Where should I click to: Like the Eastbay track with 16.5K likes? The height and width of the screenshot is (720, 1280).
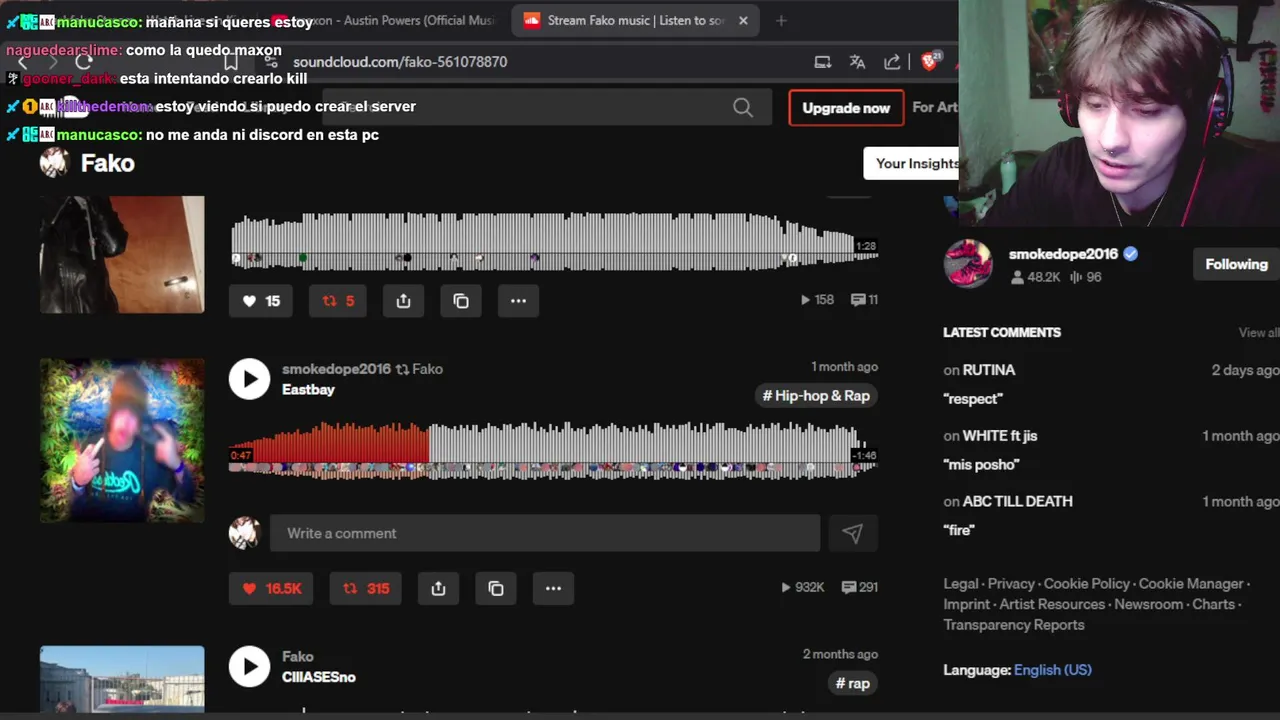point(271,588)
